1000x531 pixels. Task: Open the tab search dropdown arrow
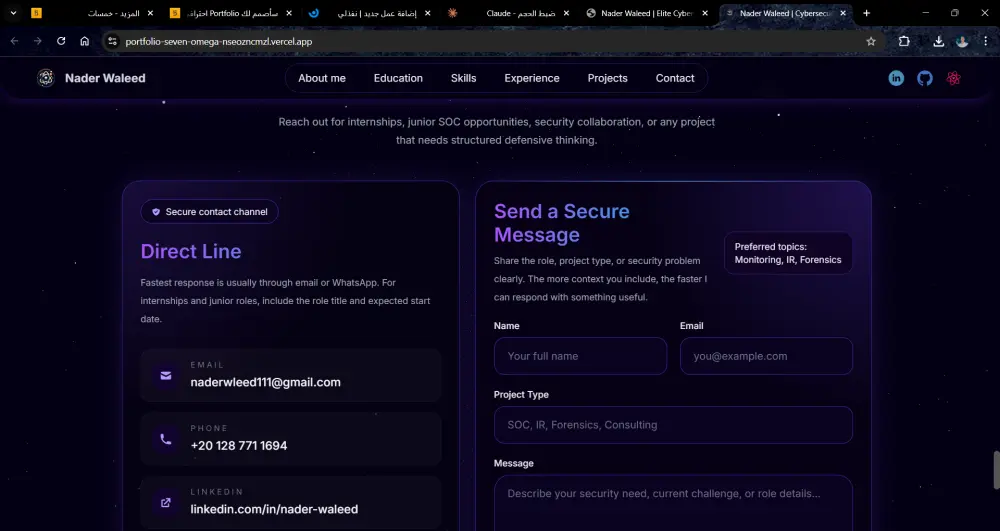(x=13, y=13)
